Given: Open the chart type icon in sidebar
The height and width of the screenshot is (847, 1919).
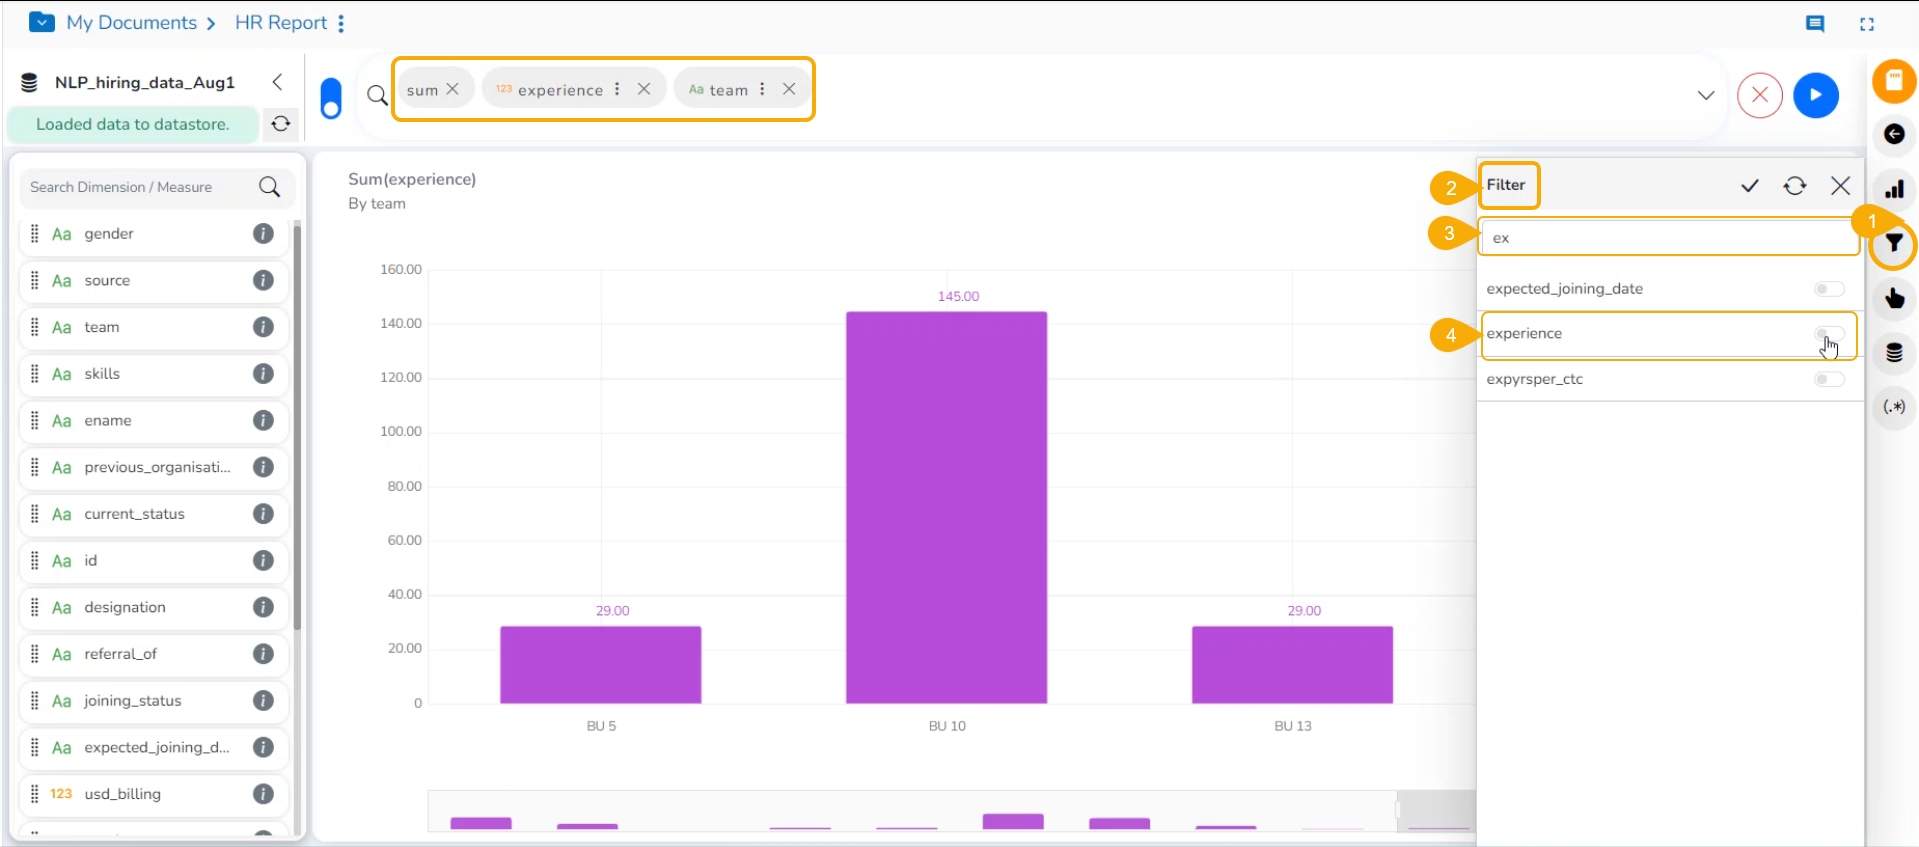Looking at the screenshot, I should pyautogui.click(x=1894, y=189).
